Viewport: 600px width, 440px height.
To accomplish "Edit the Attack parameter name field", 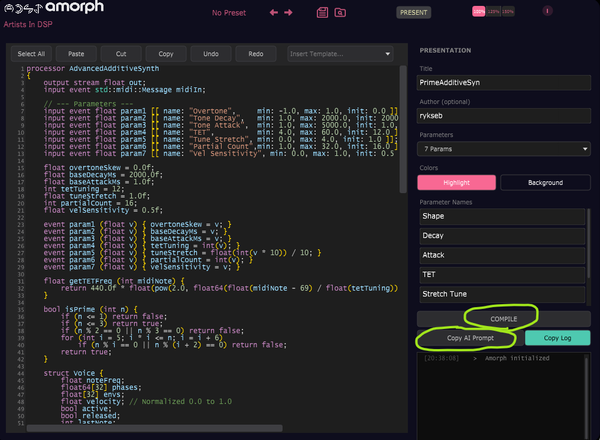I will point(502,256).
